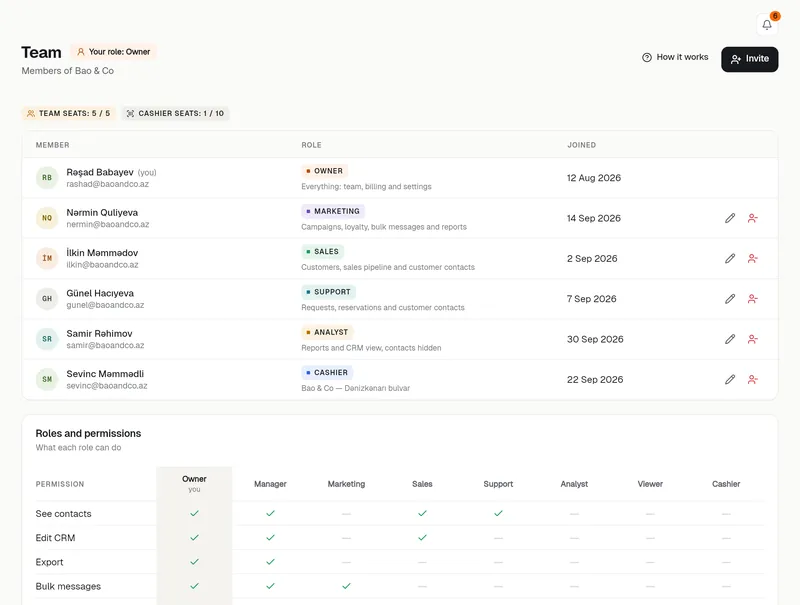Click the Member column header
The height and width of the screenshot is (605, 800).
pyautogui.click(x=53, y=145)
